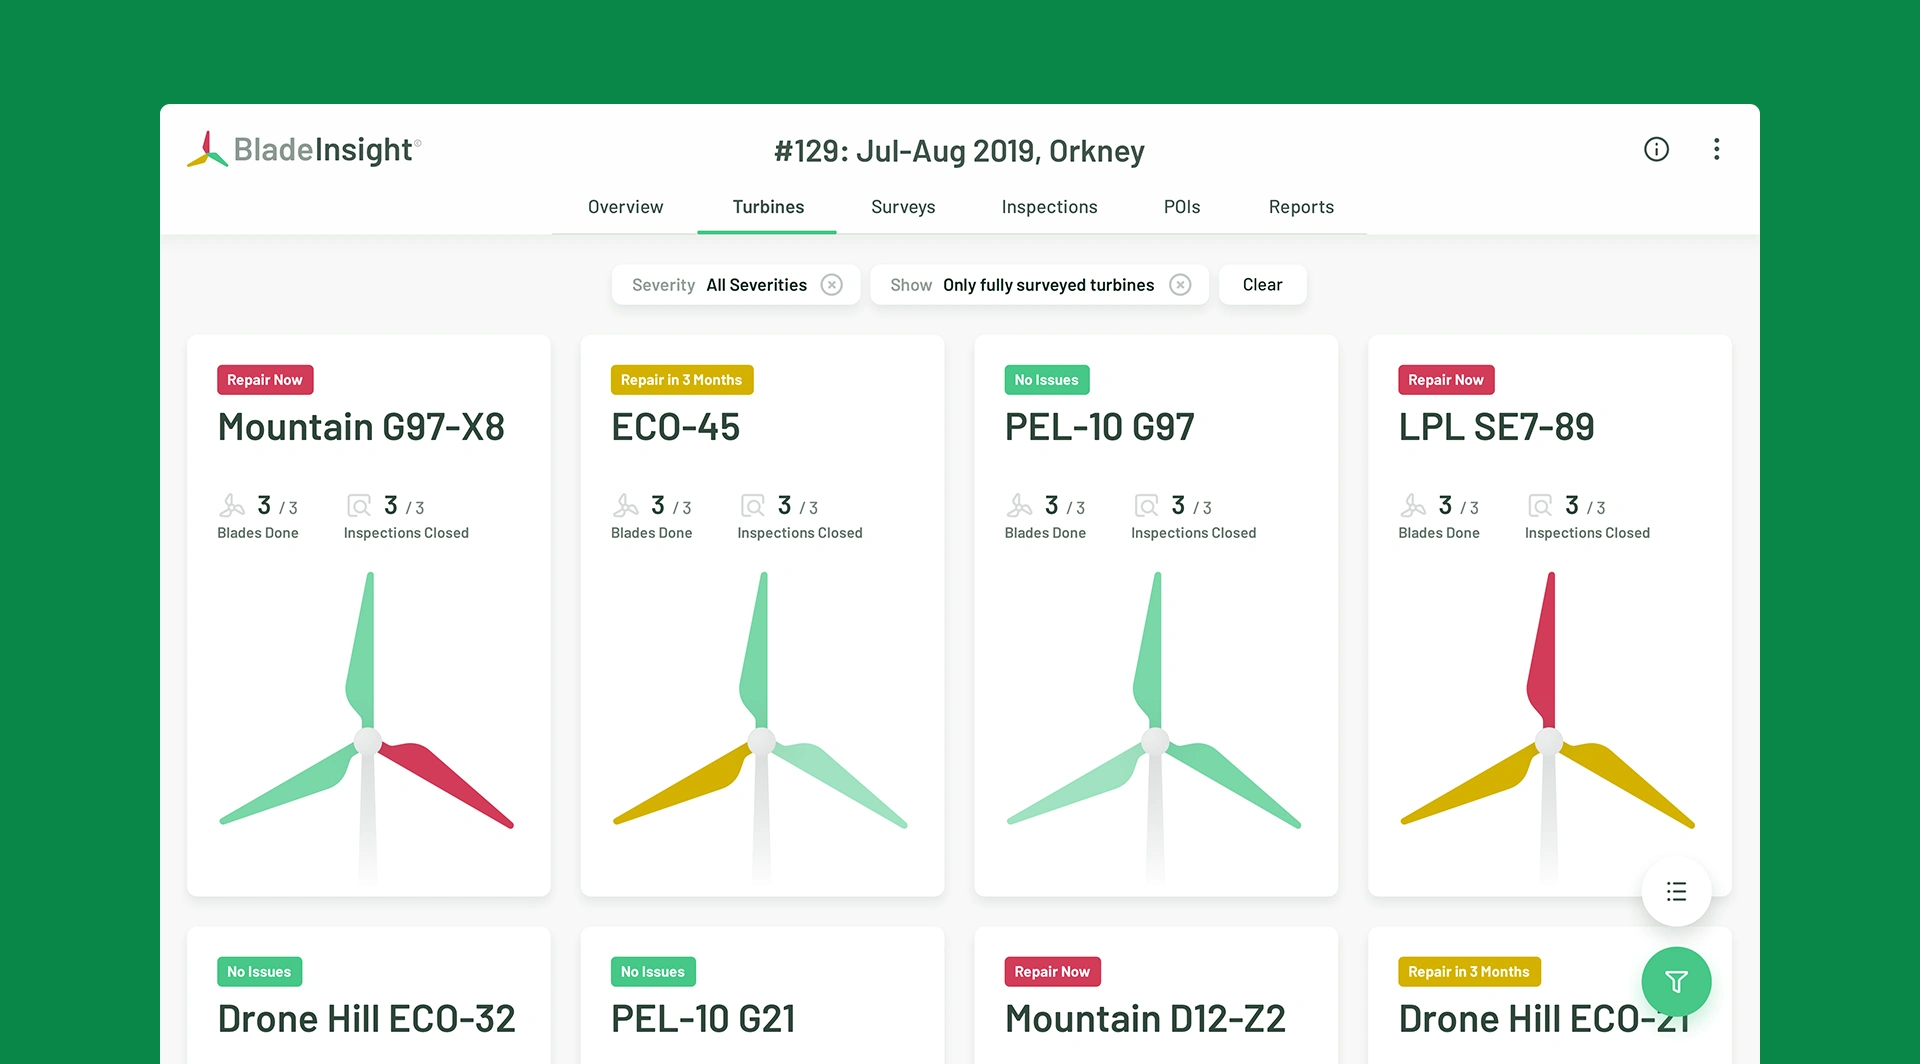Open the Mountain D12-Z2 turbine

pos(1145,1019)
